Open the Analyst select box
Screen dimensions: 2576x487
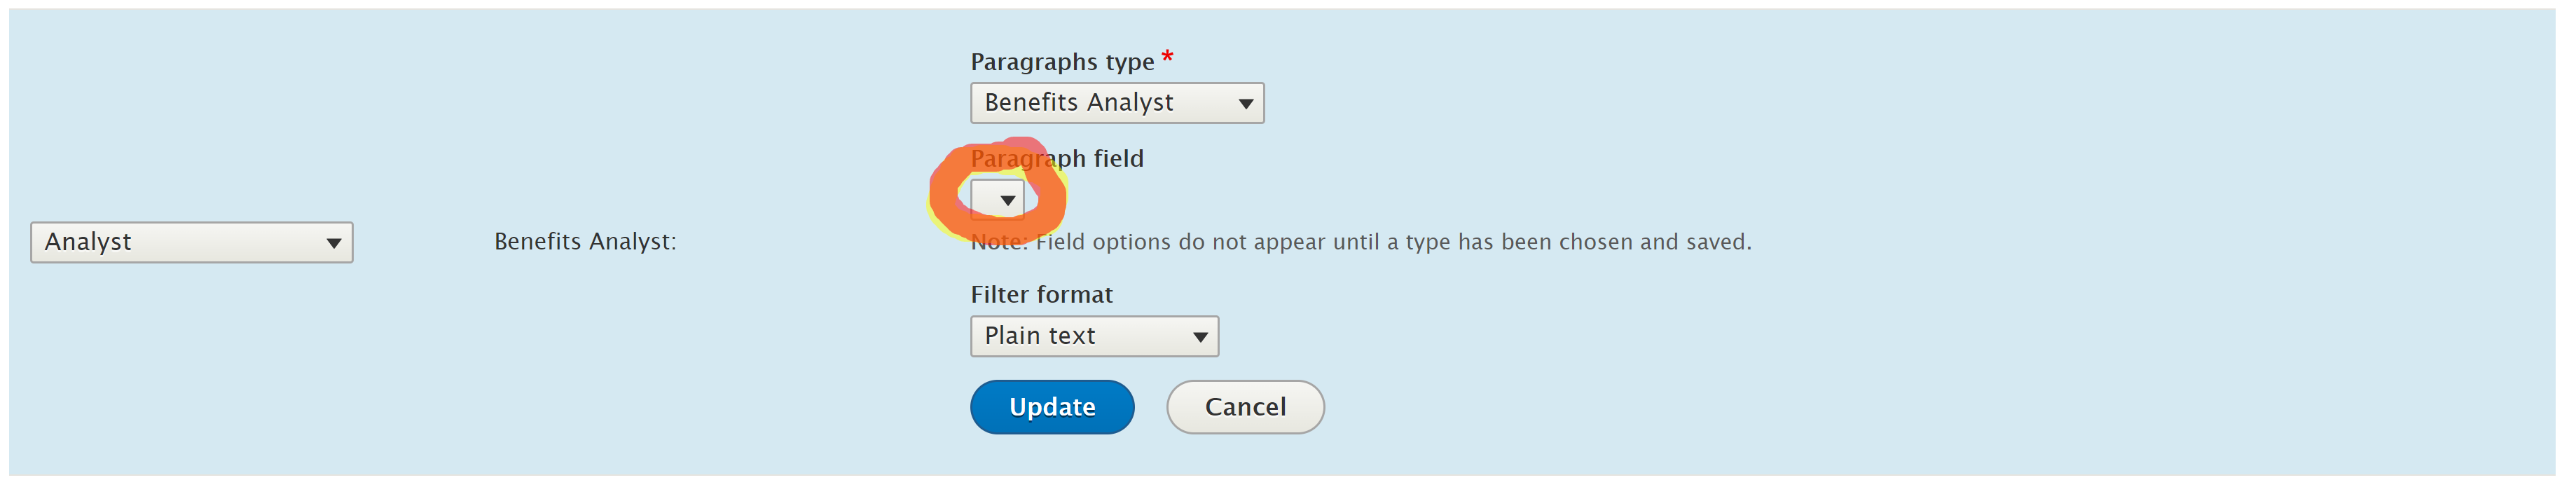[192, 243]
